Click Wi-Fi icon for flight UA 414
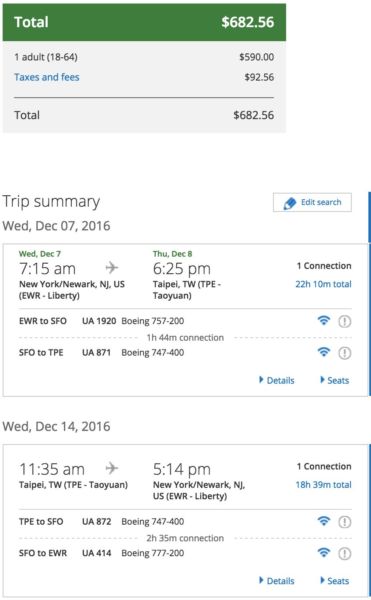This screenshot has height=600, width=371. click(x=324, y=553)
